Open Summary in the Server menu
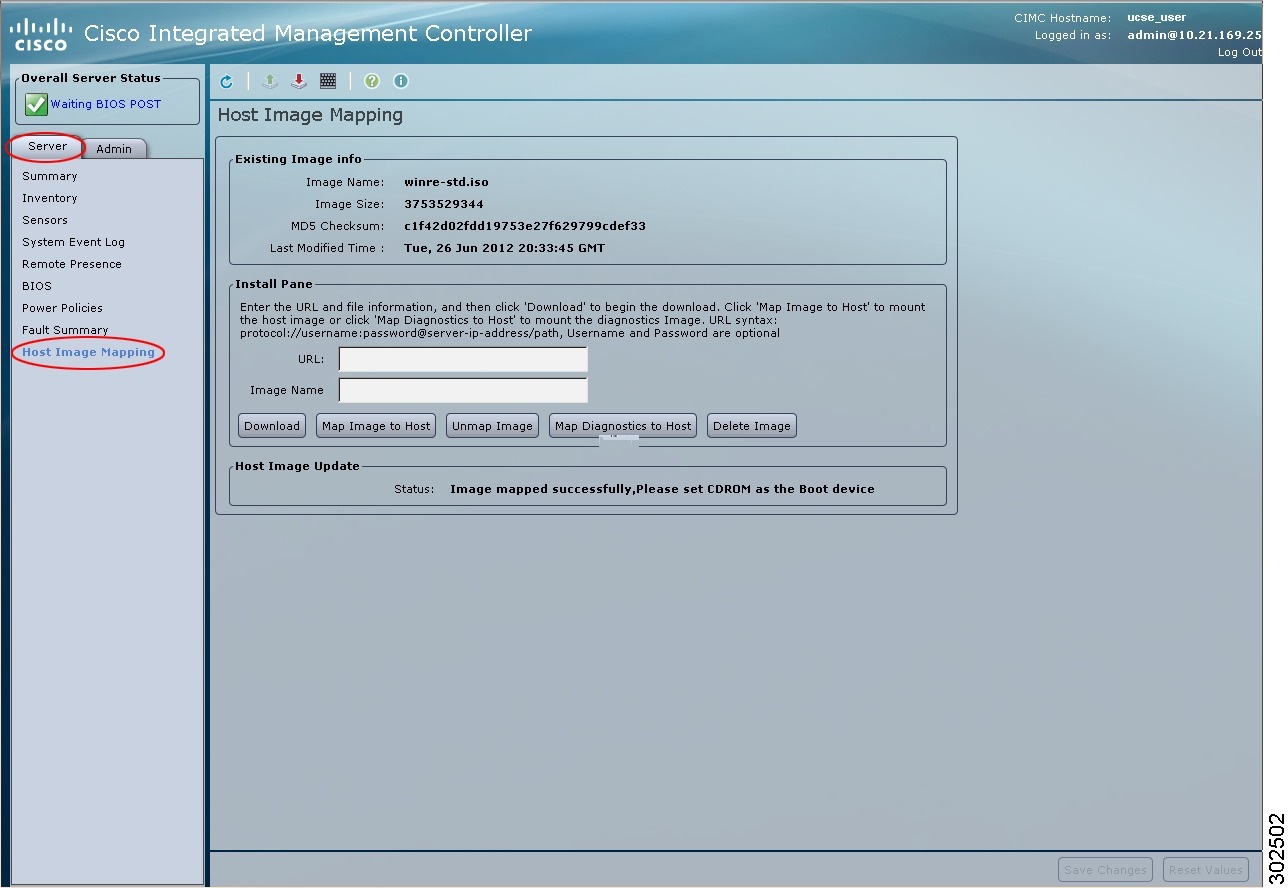Viewport: 1288px width, 888px height. [x=50, y=176]
